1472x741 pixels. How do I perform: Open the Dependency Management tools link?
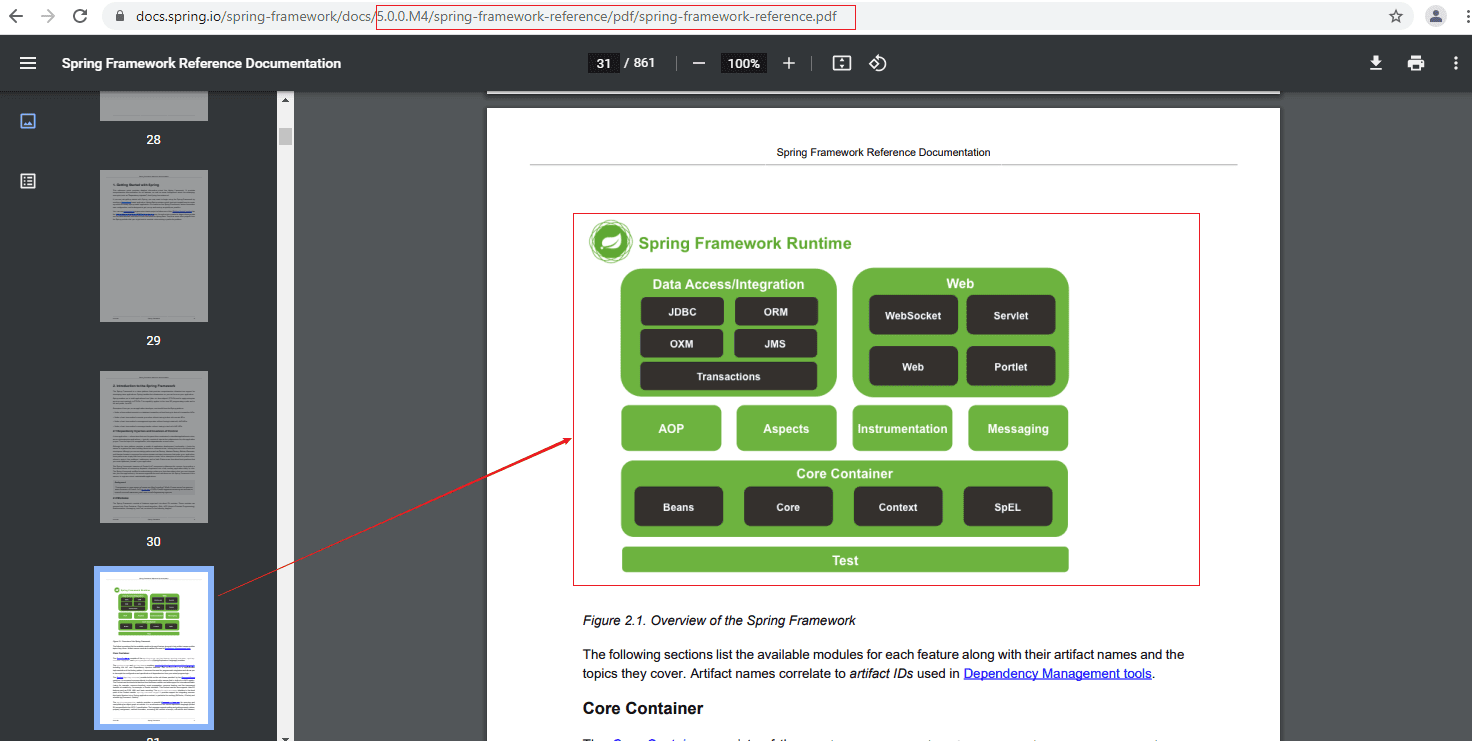[1057, 674]
